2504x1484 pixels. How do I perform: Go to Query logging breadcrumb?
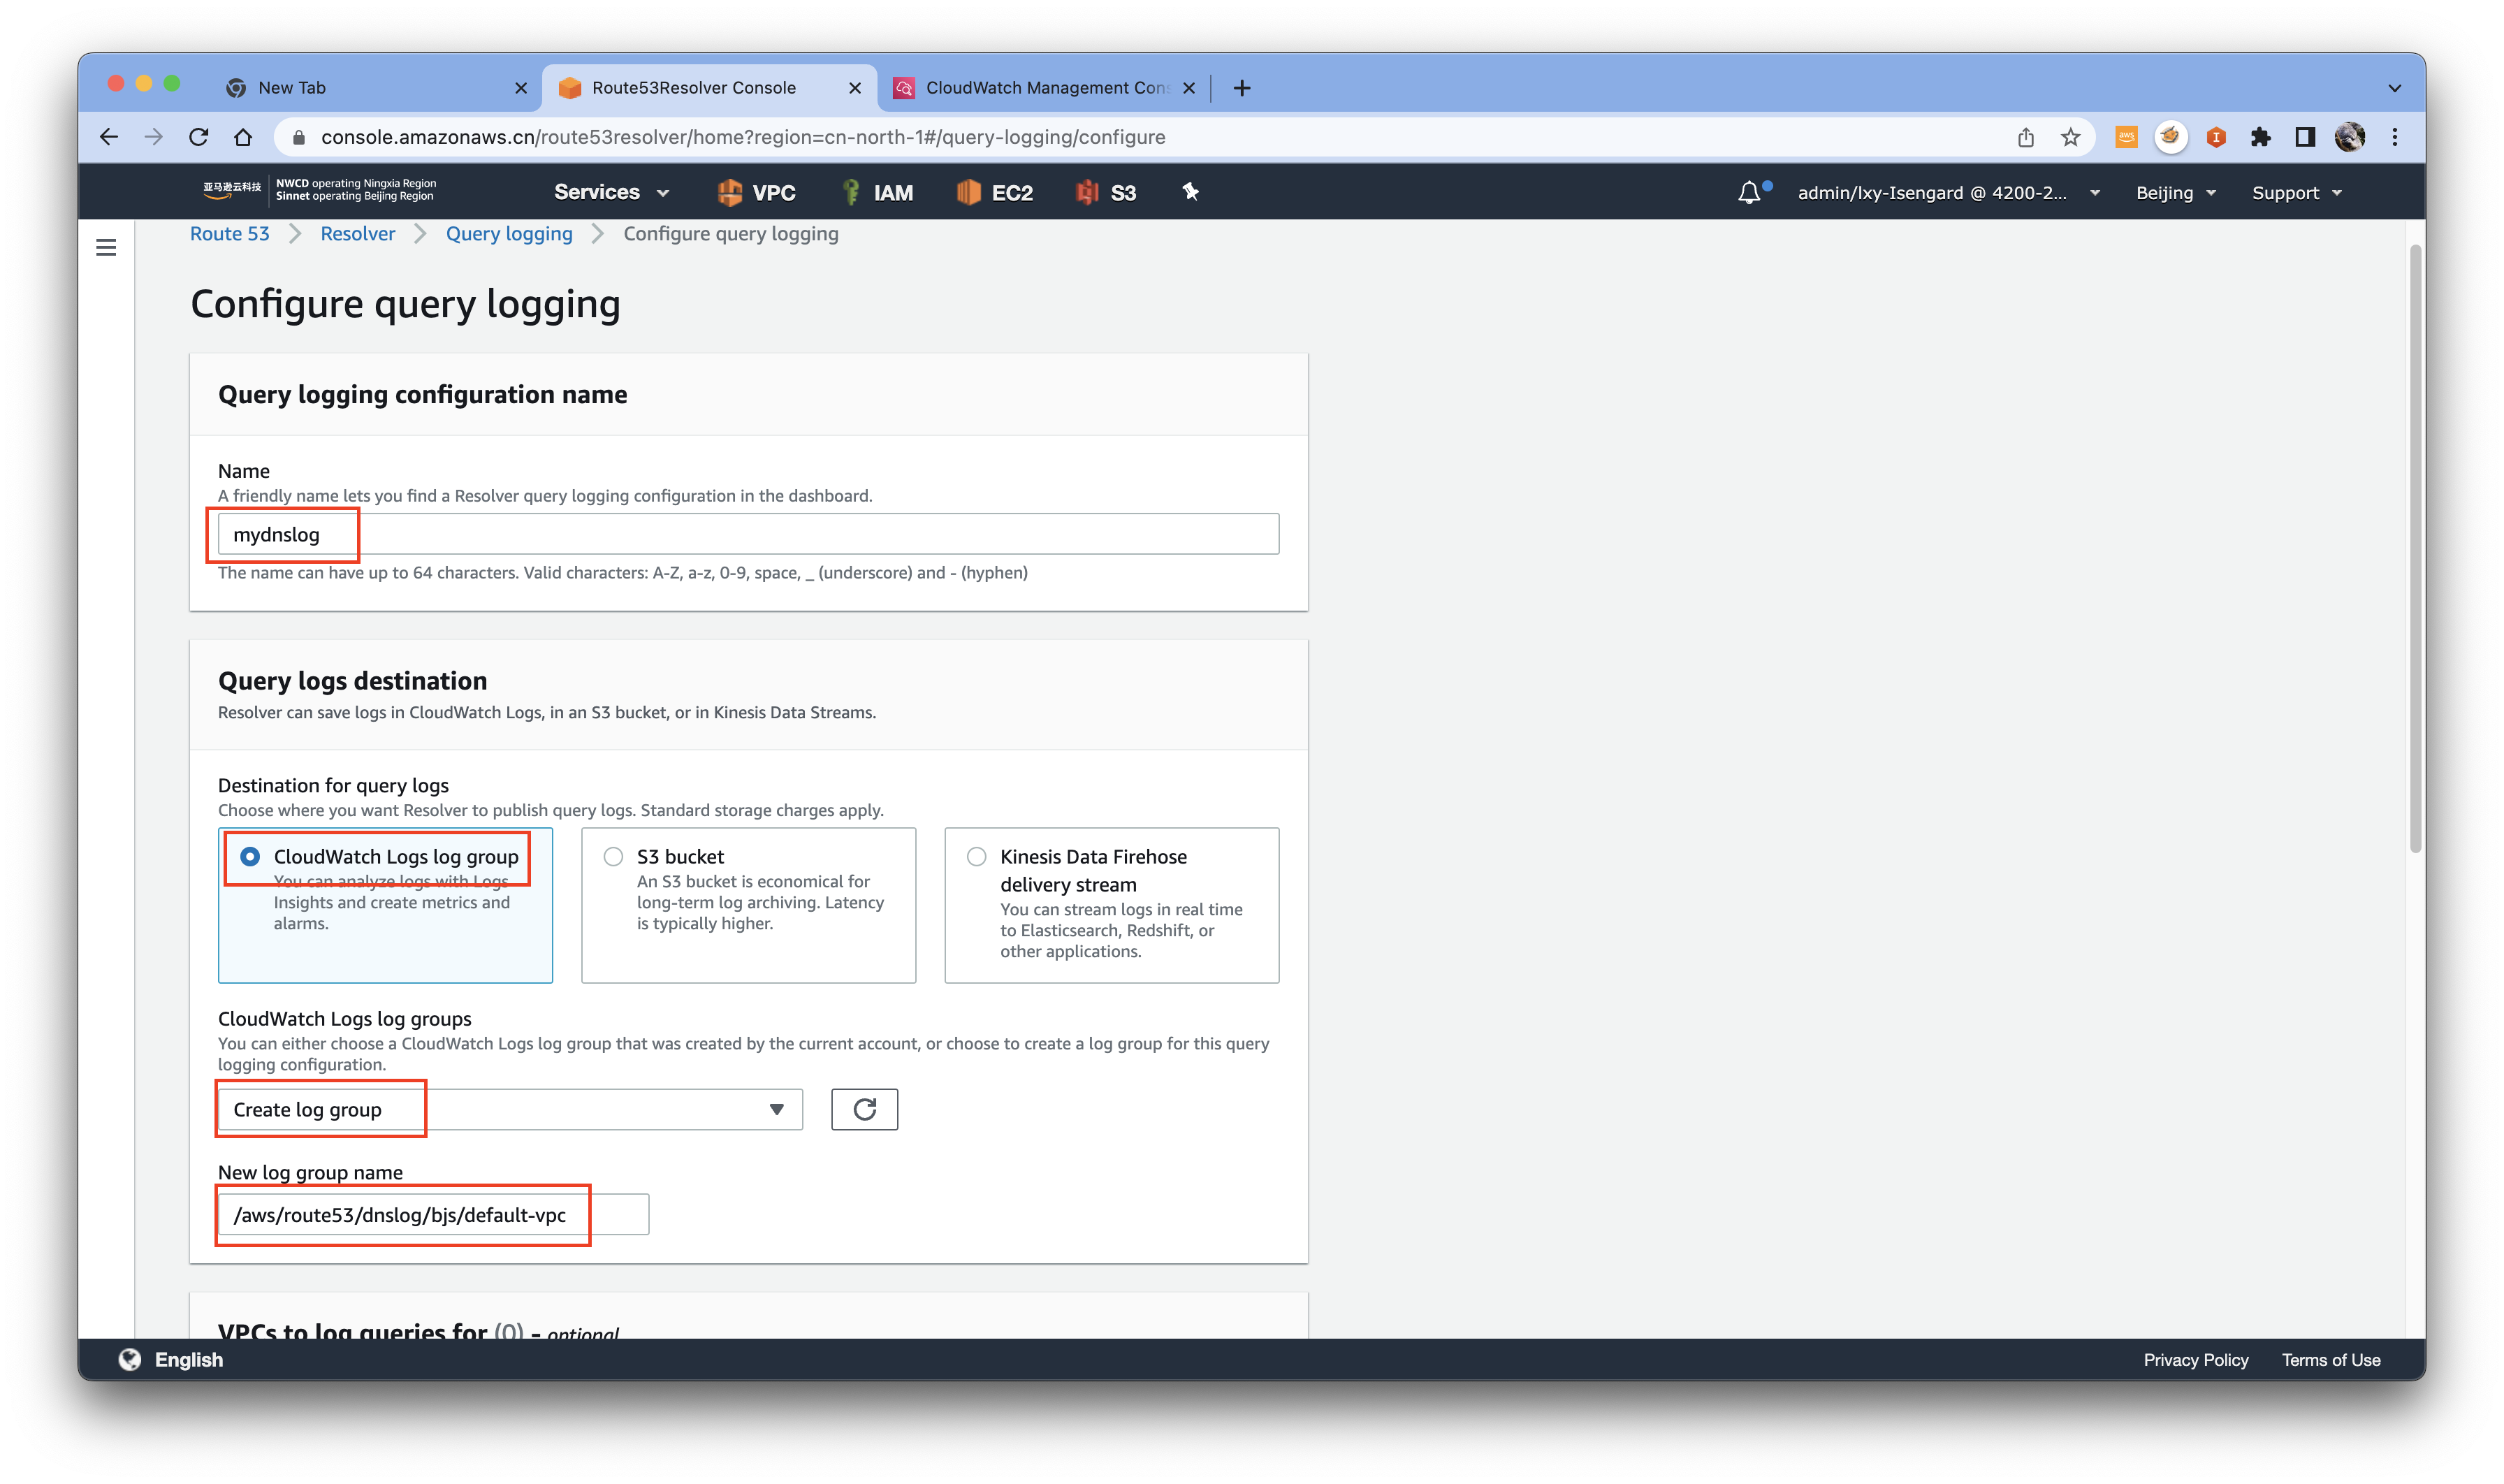509,233
